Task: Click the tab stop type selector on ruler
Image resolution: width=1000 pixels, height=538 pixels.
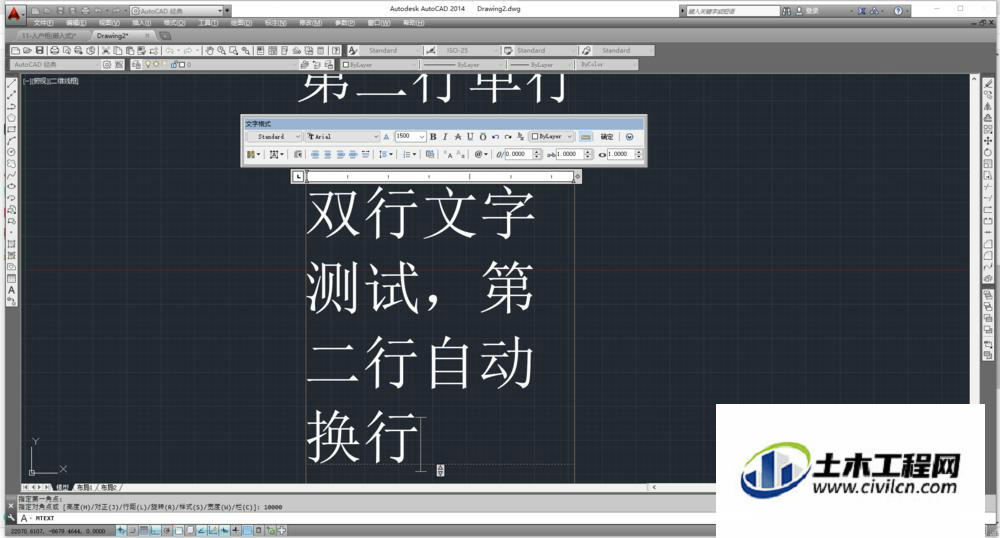Action: click(x=298, y=177)
